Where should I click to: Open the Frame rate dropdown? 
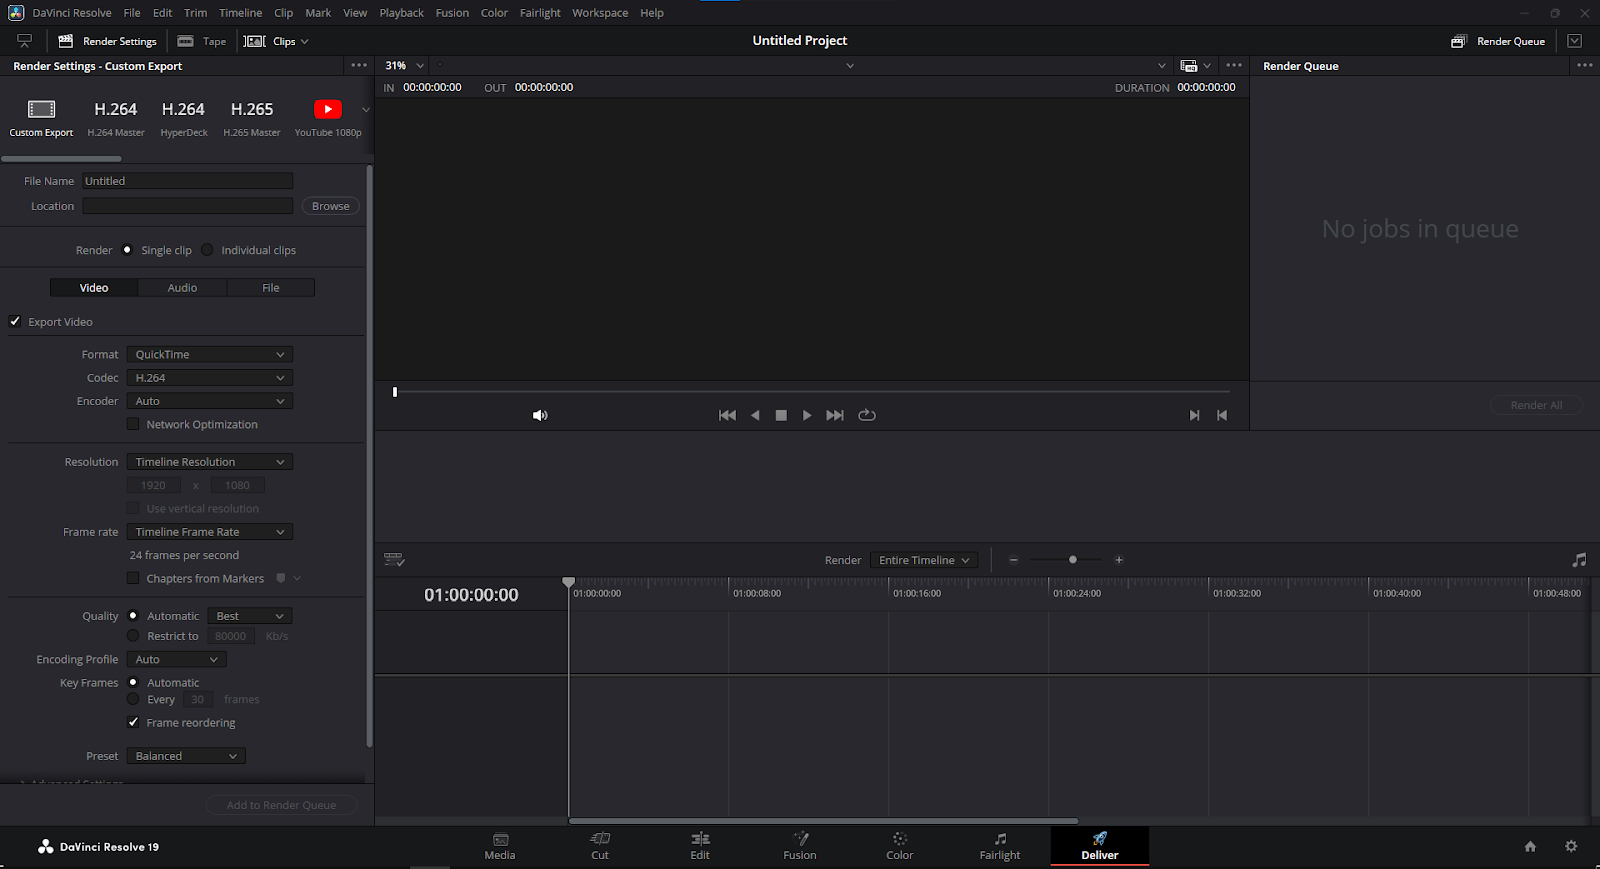tap(210, 532)
